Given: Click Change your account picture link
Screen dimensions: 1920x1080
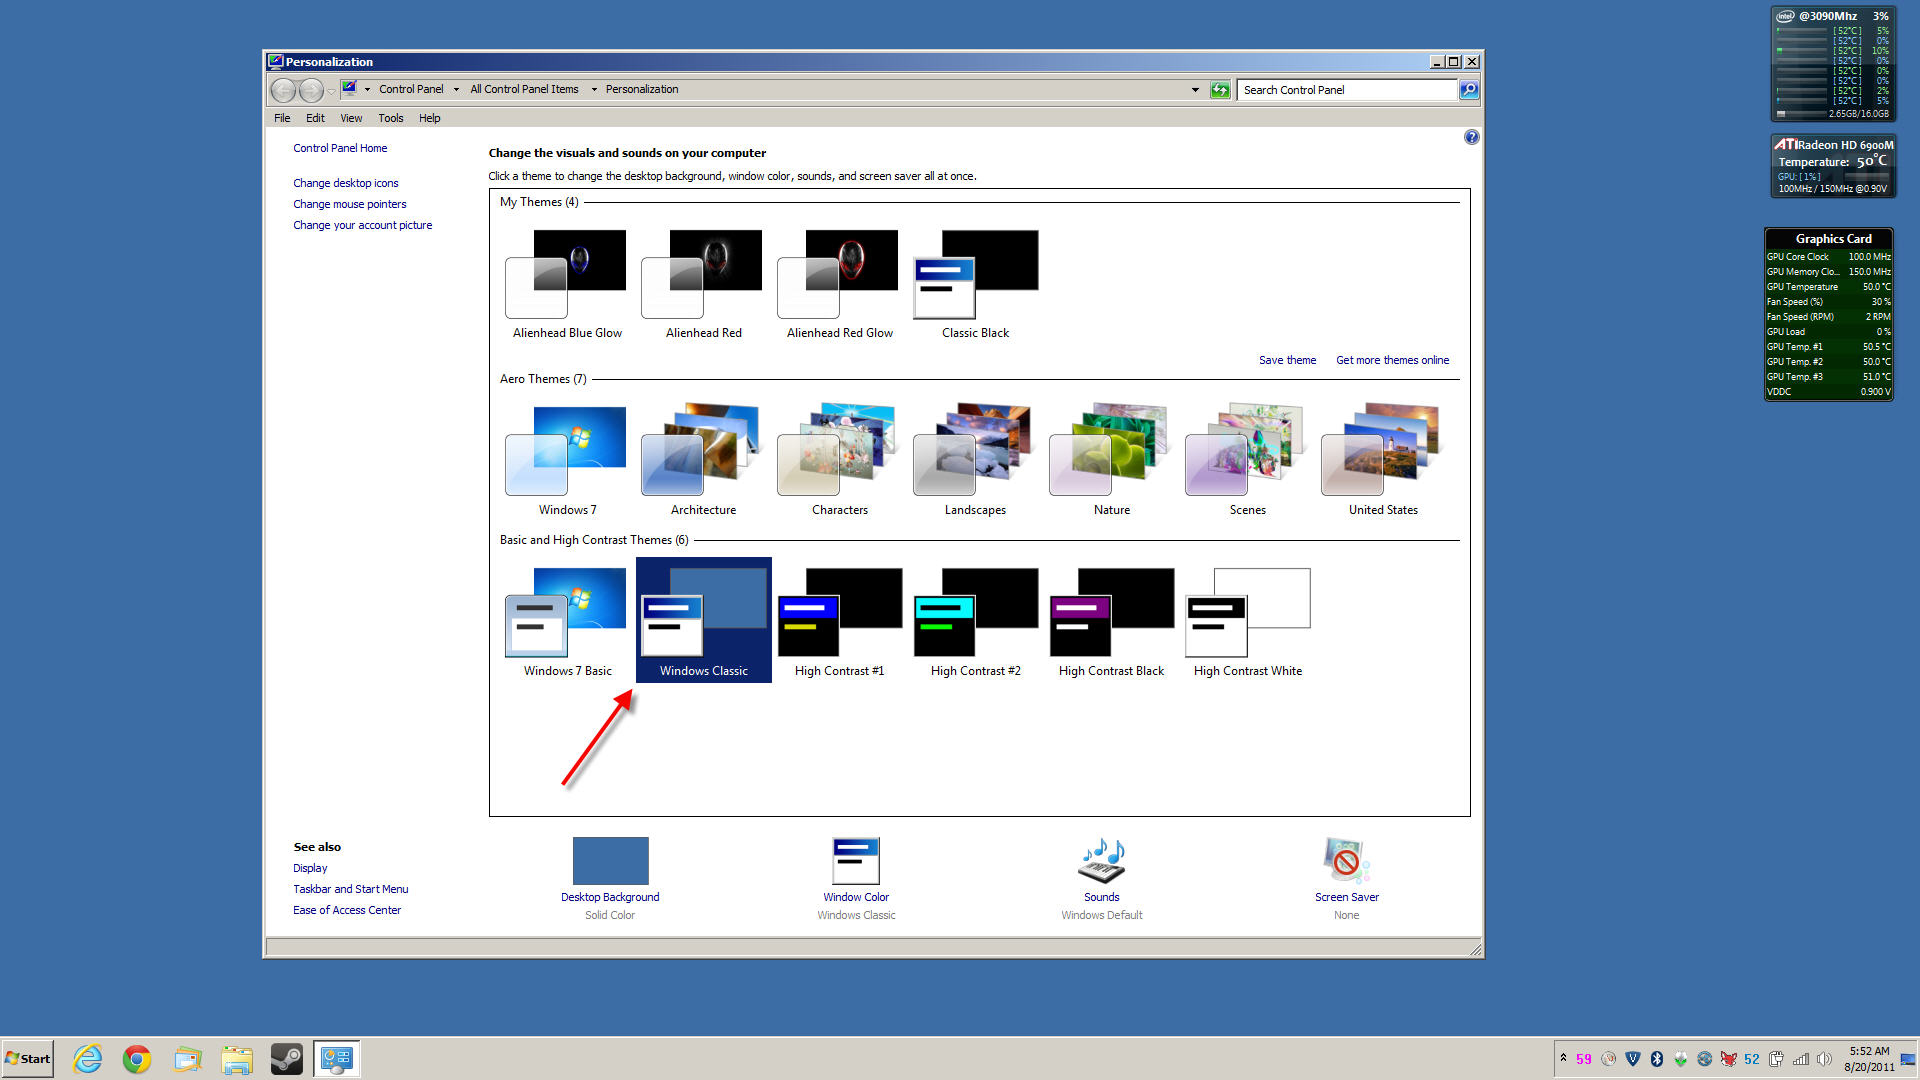Looking at the screenshot, I should tap(363, 225).
